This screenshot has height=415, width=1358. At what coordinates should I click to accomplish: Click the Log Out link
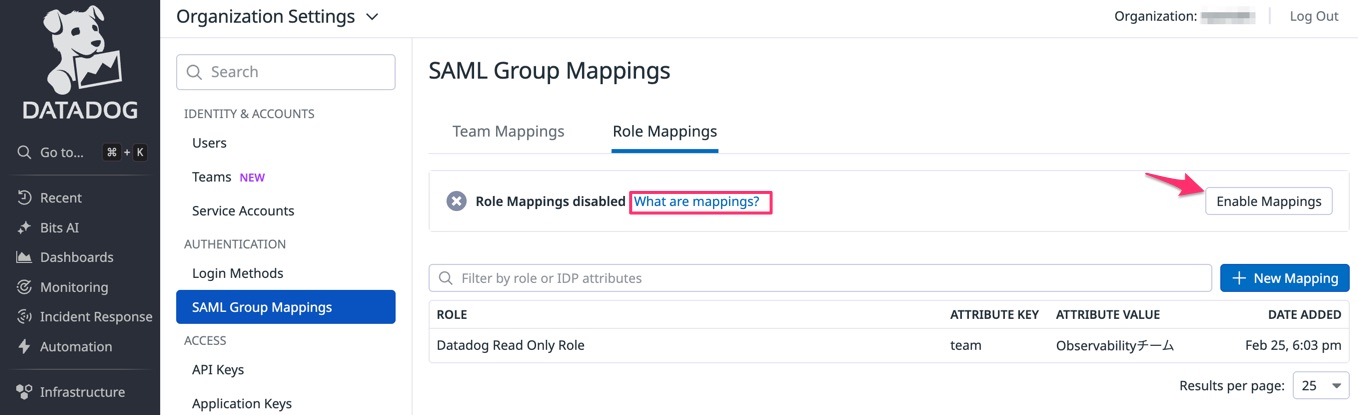point(1314,16)
